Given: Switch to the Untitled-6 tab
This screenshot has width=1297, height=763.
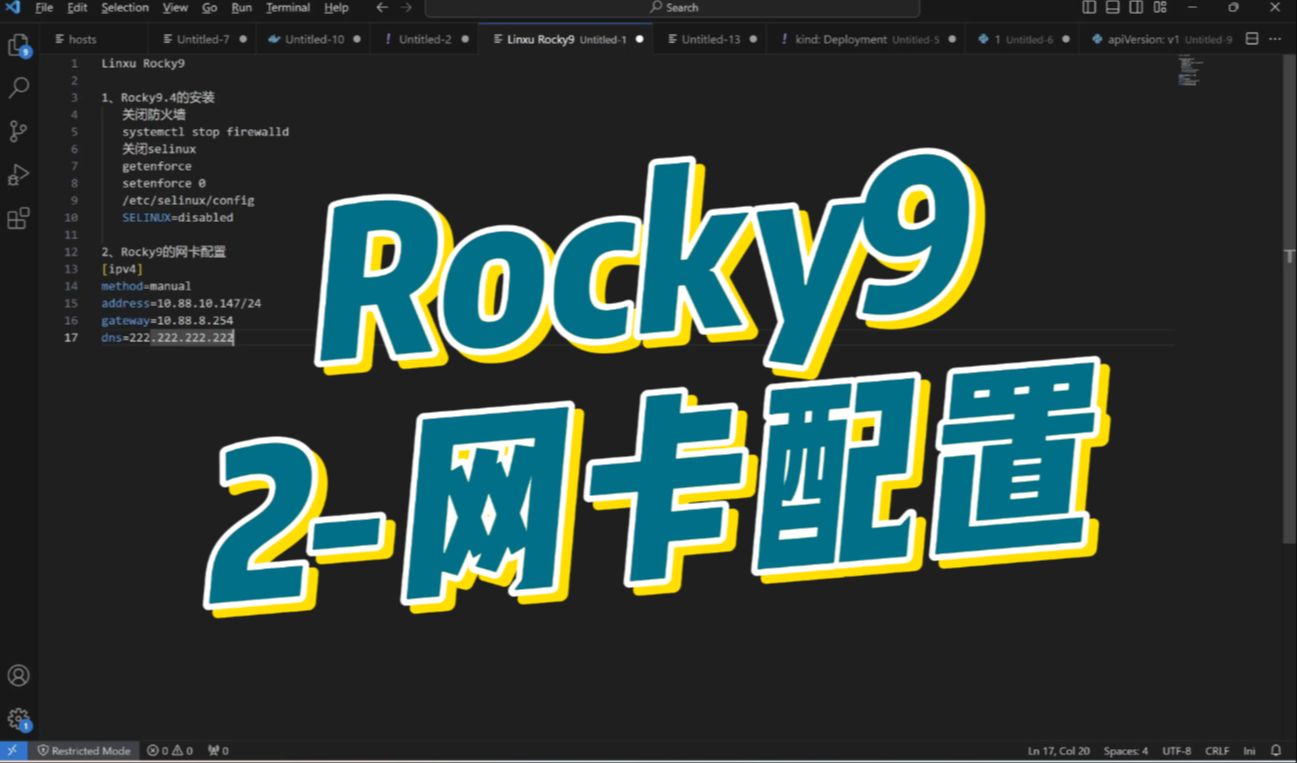Looking at the screenshot, I should pyautogui.click(x=1023, y=39).
